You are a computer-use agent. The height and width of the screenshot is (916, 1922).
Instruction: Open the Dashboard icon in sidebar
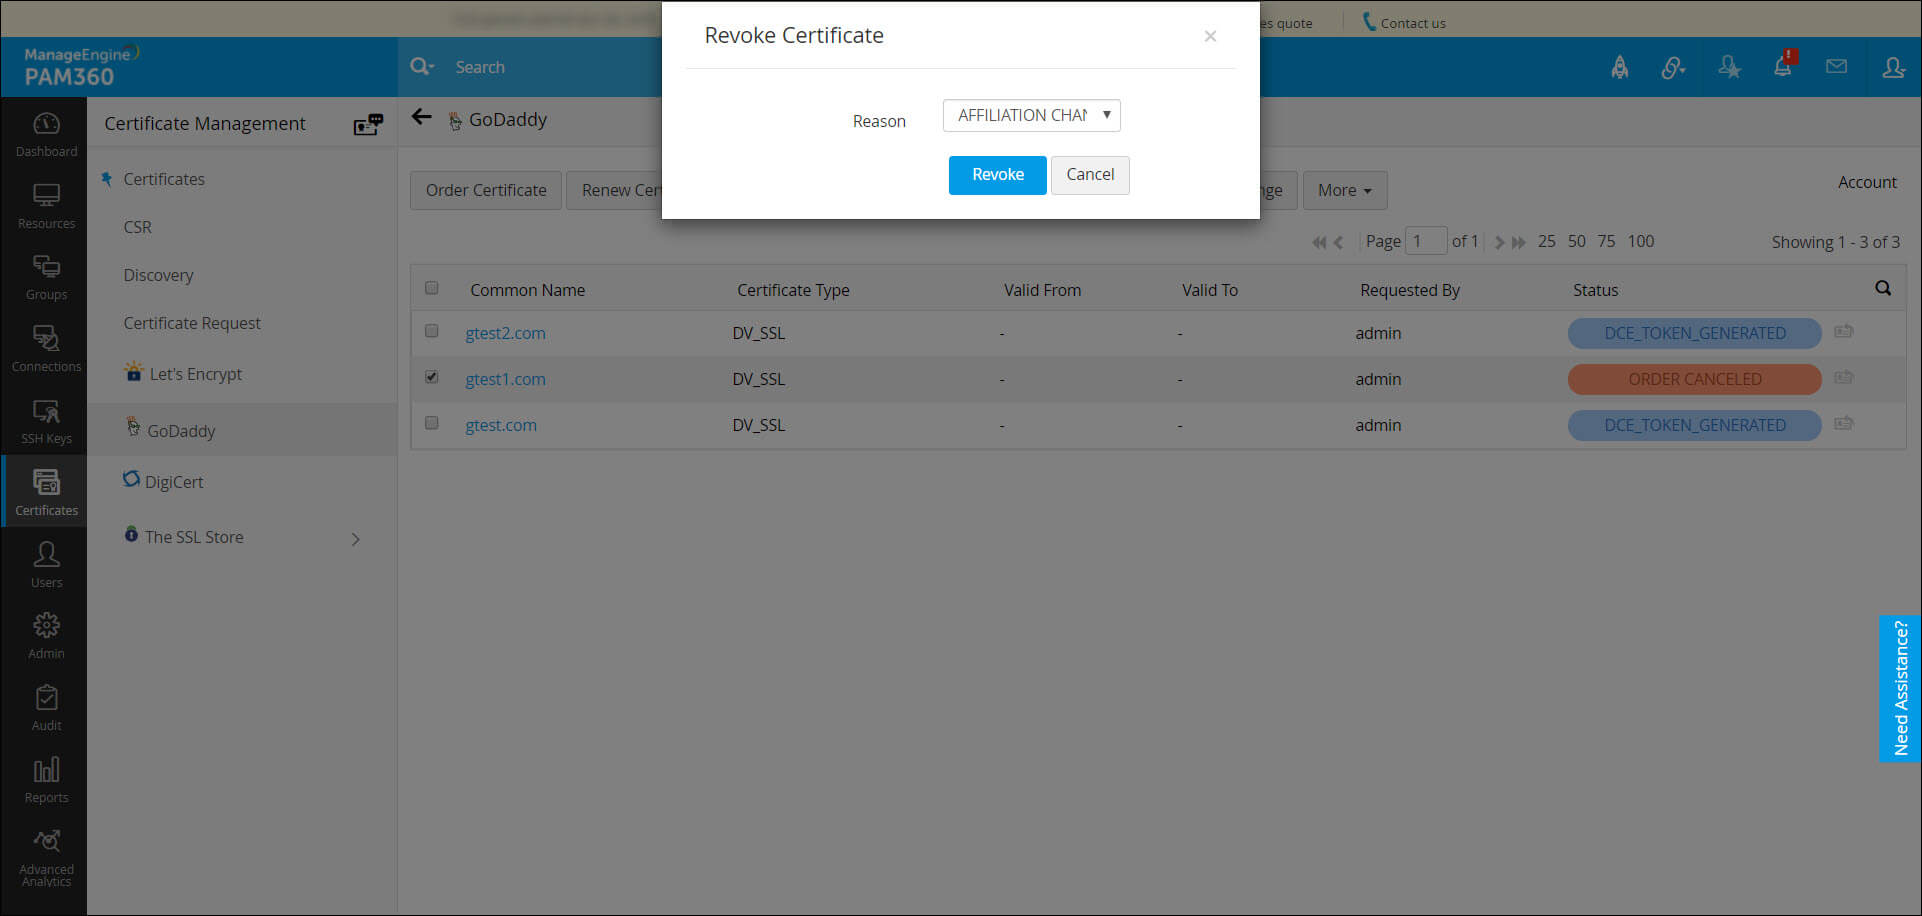point(46,135)
